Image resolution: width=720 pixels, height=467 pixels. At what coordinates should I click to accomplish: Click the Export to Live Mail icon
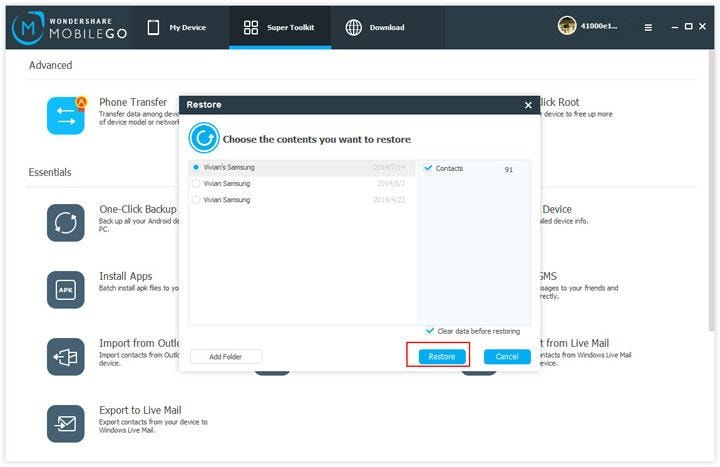tap(66, 423)
